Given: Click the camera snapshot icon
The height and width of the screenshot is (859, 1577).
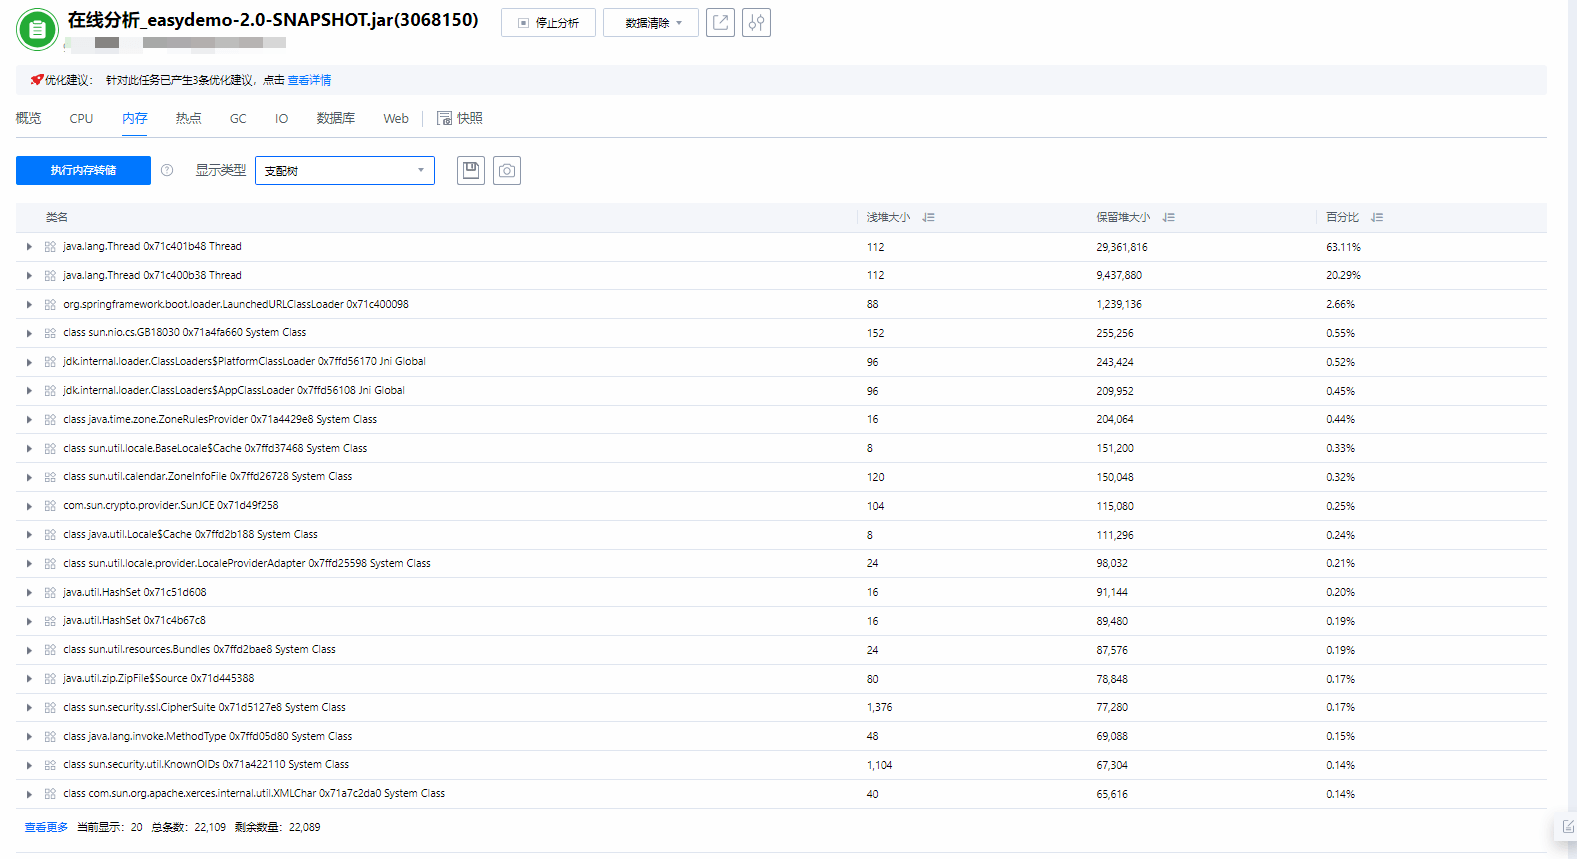Looking at the screenshot, I should coord(507,170).
